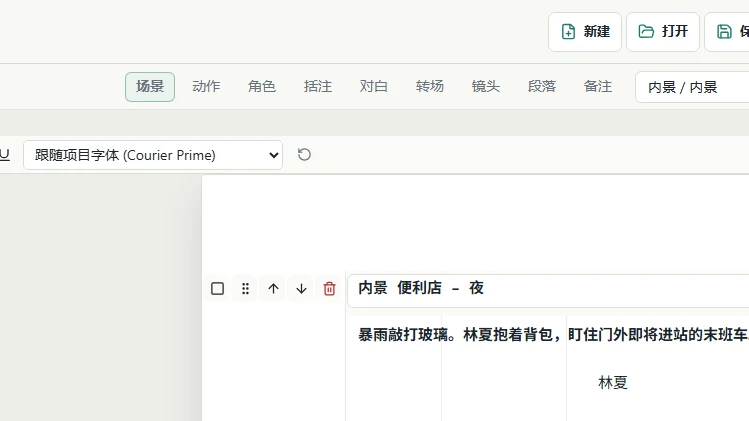Screen dimensions: 749x421
Task: Choose the 镜头 shot element
Action: click(x=485, y=86)
